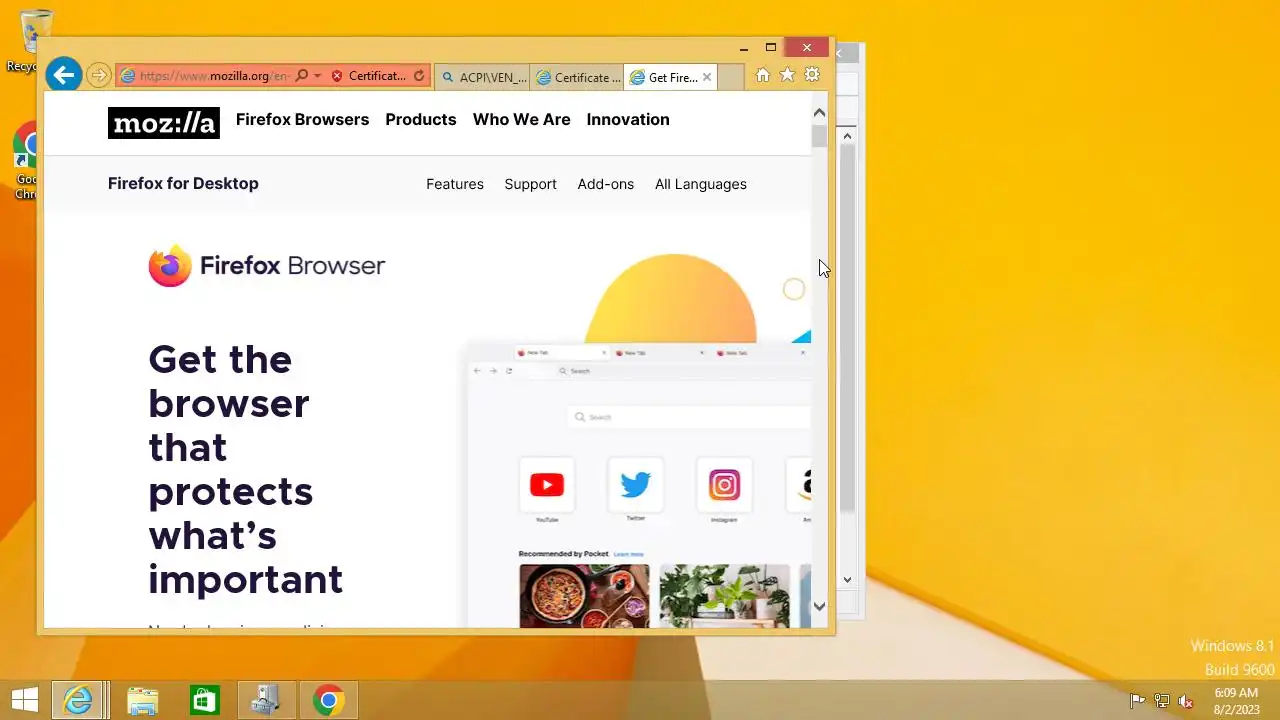Click the Firefox Browser logo
The width and height of the screenshot is (1280, 720).
267,266
